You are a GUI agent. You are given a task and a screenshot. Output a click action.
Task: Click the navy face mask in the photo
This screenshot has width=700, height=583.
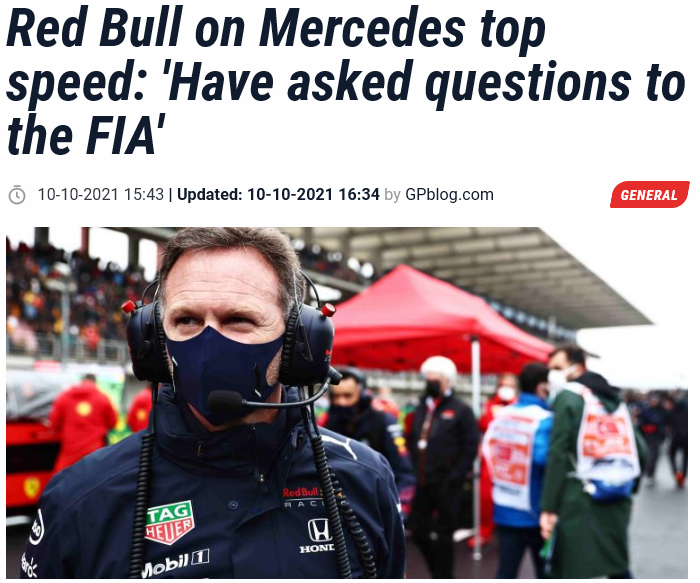pos(223,374)
